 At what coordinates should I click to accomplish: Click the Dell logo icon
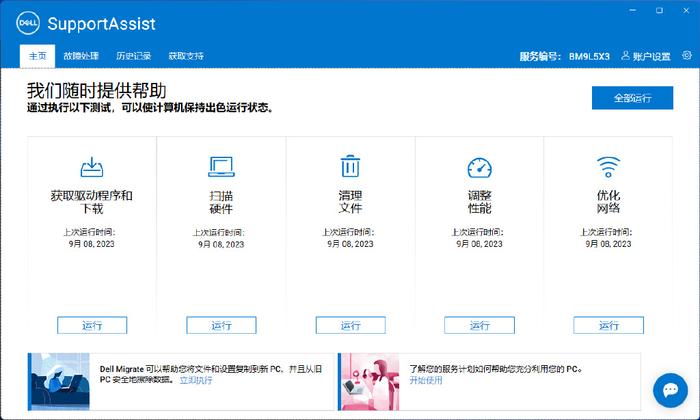[28, 23]
